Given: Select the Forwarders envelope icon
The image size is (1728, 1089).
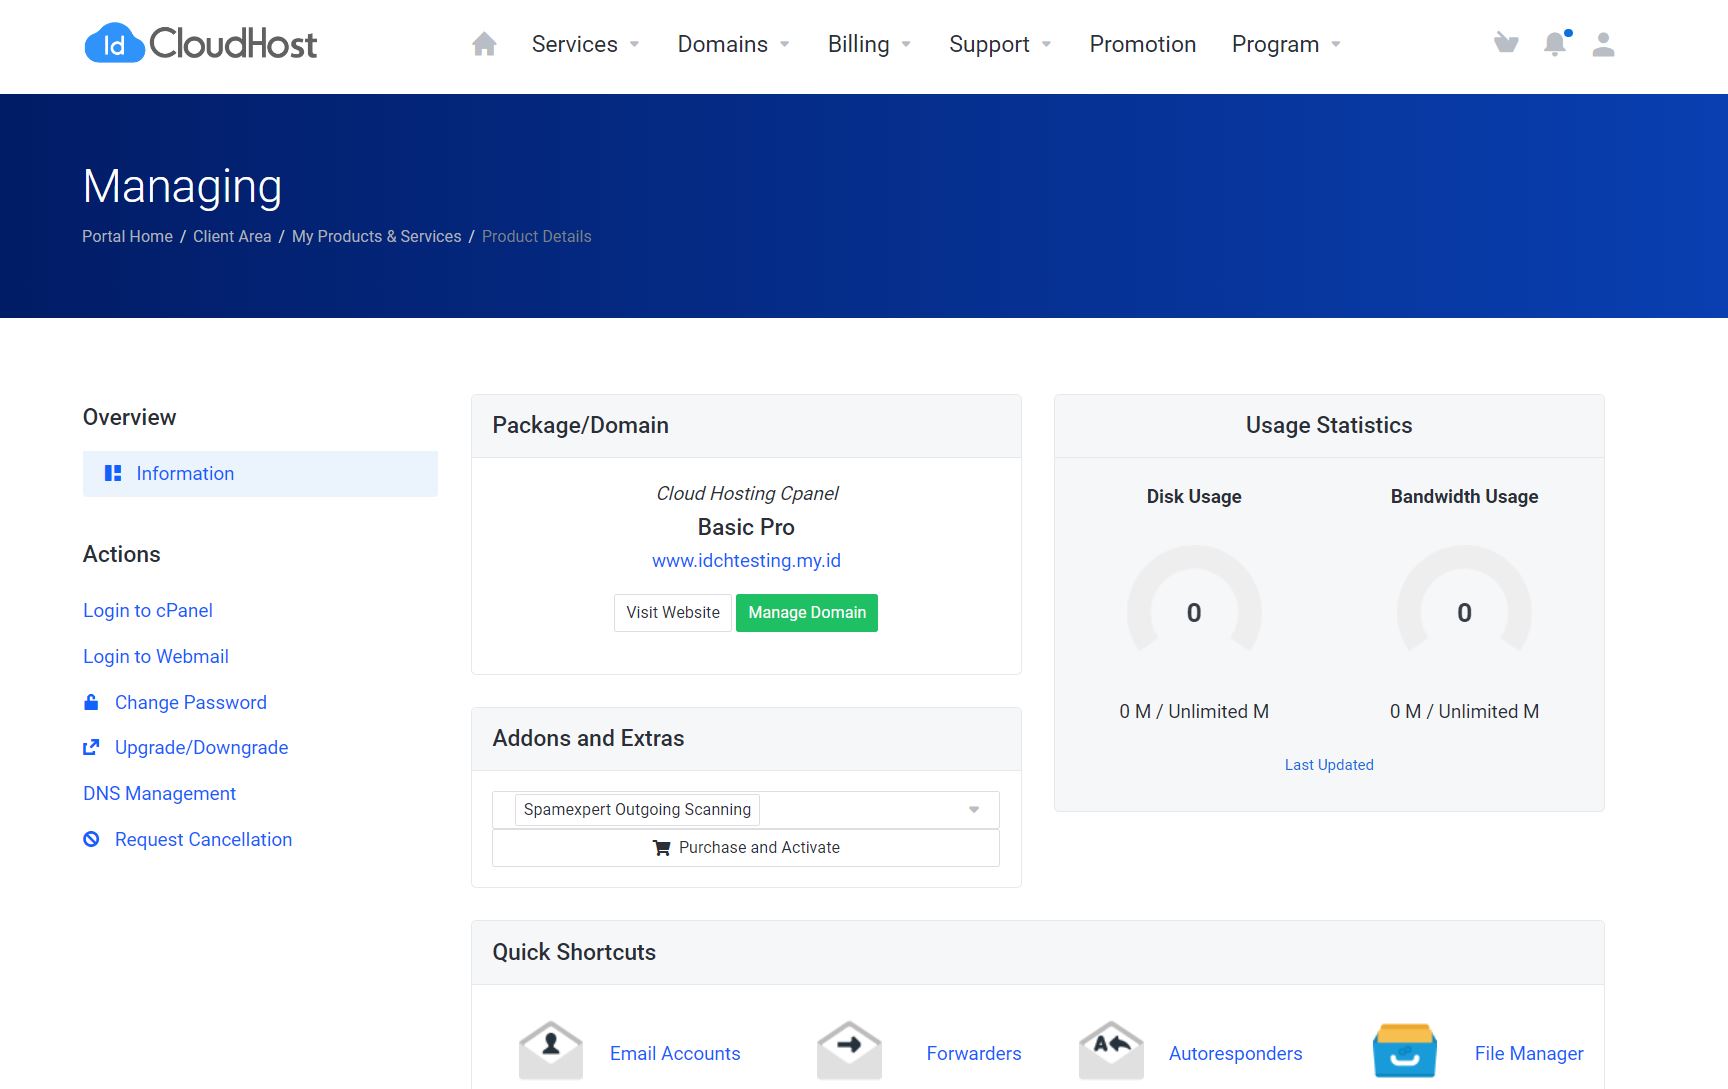Looking at the screenshot, I should click(849, 1049).
